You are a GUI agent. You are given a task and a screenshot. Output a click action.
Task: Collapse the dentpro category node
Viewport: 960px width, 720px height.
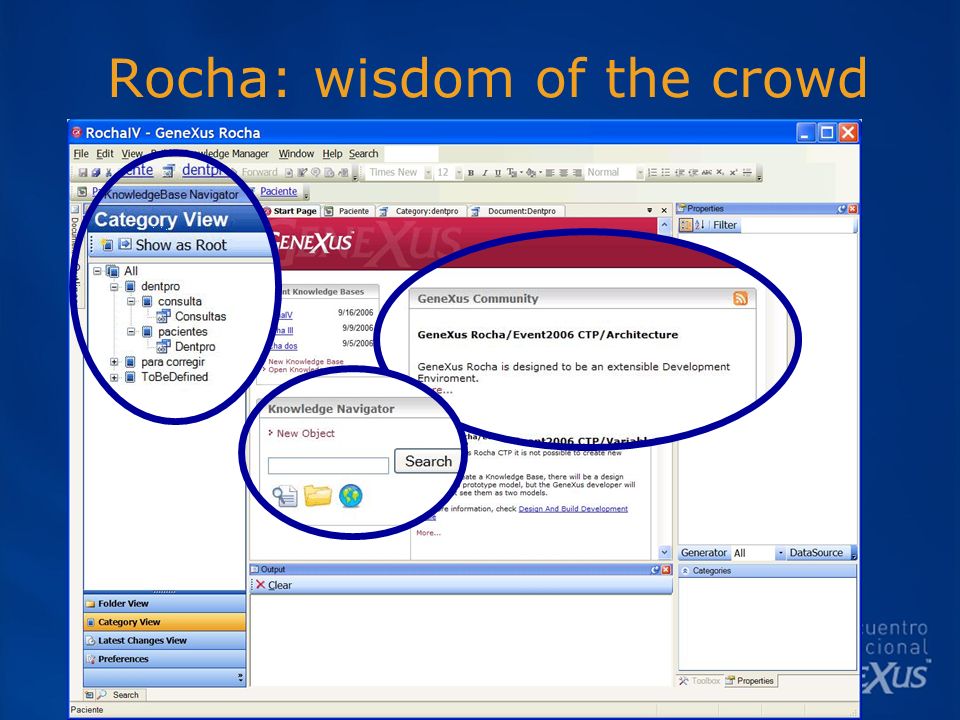(114, 286)
